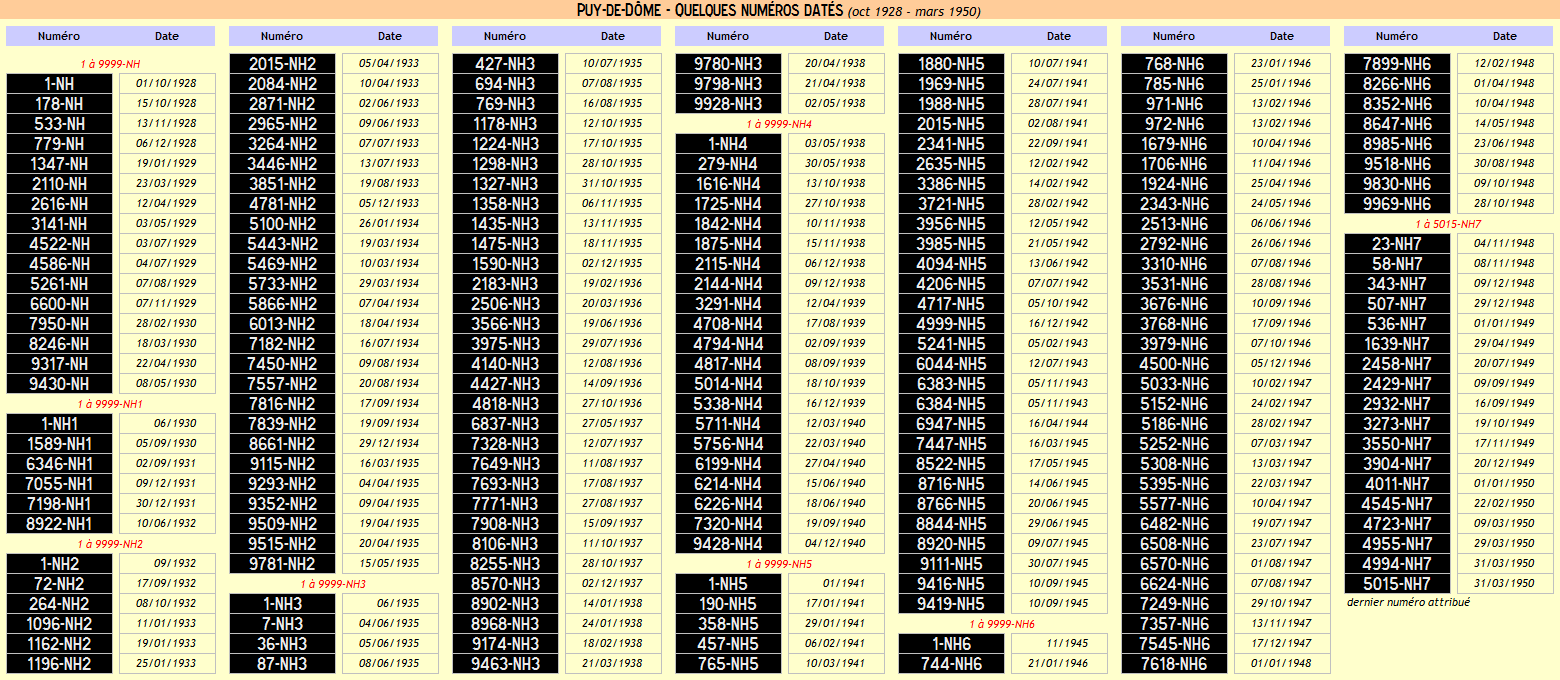
Task: Click plate number '9780-NH3'
Action: [728, 64]
